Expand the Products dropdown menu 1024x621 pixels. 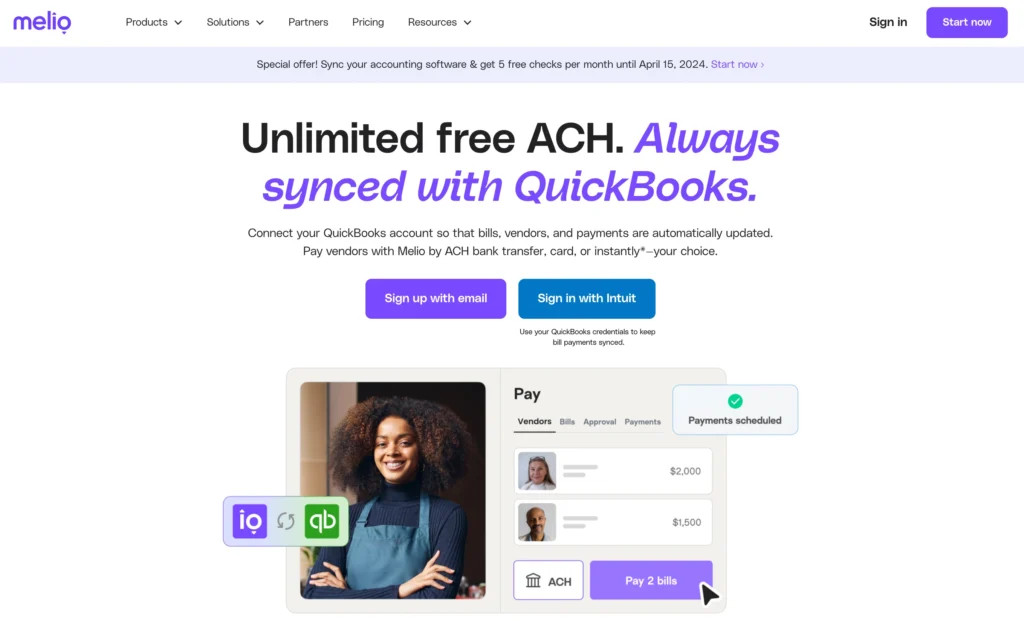153,22
